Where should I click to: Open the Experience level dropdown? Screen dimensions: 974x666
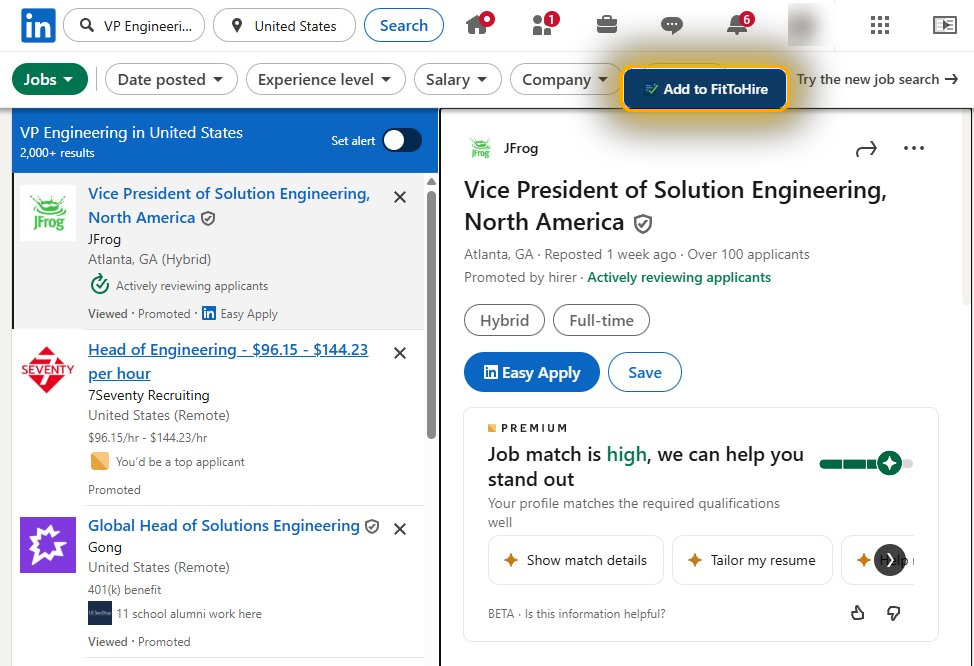tap(325, 80)
